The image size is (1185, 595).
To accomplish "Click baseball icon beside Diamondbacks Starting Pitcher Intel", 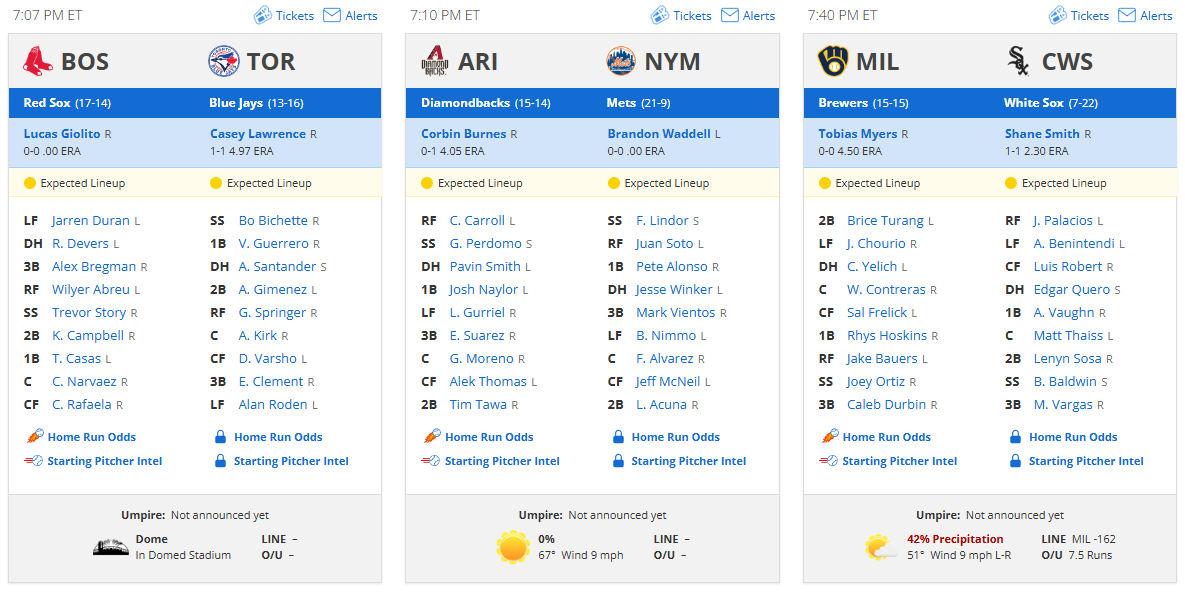I will coord(431,460).
